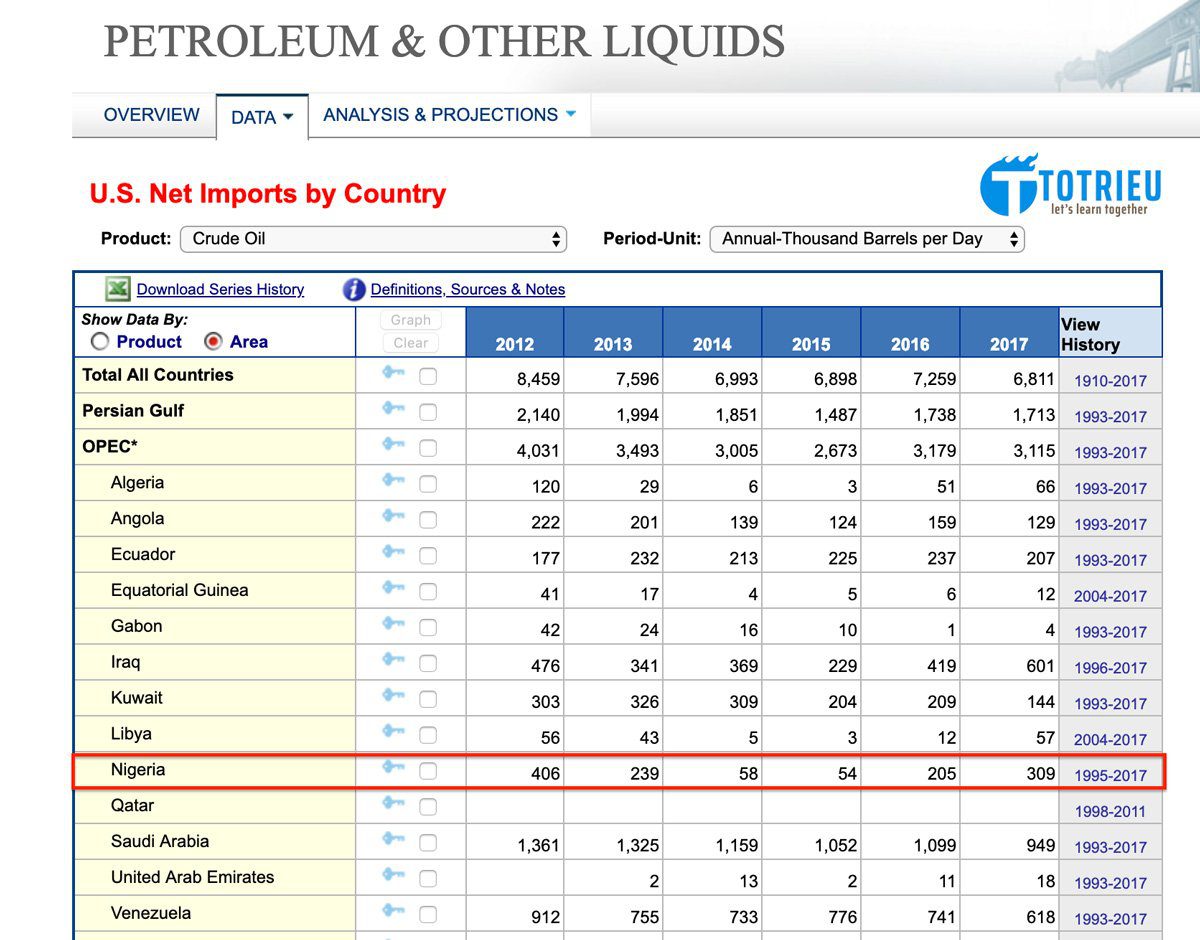
Task: Click the key icon in Iraq row
Action: (x=393, y=661)
